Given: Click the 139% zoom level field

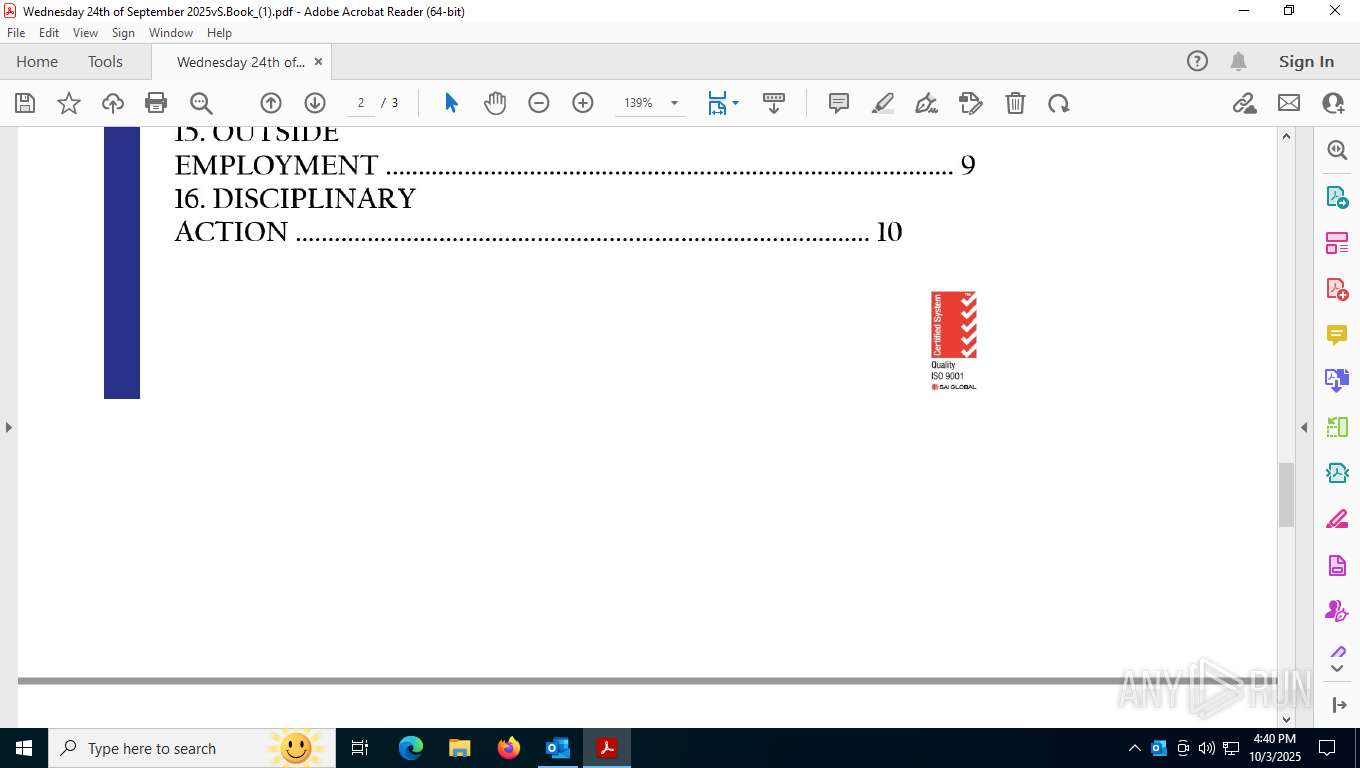Looking at the screenshot, I should click(639, 103).
